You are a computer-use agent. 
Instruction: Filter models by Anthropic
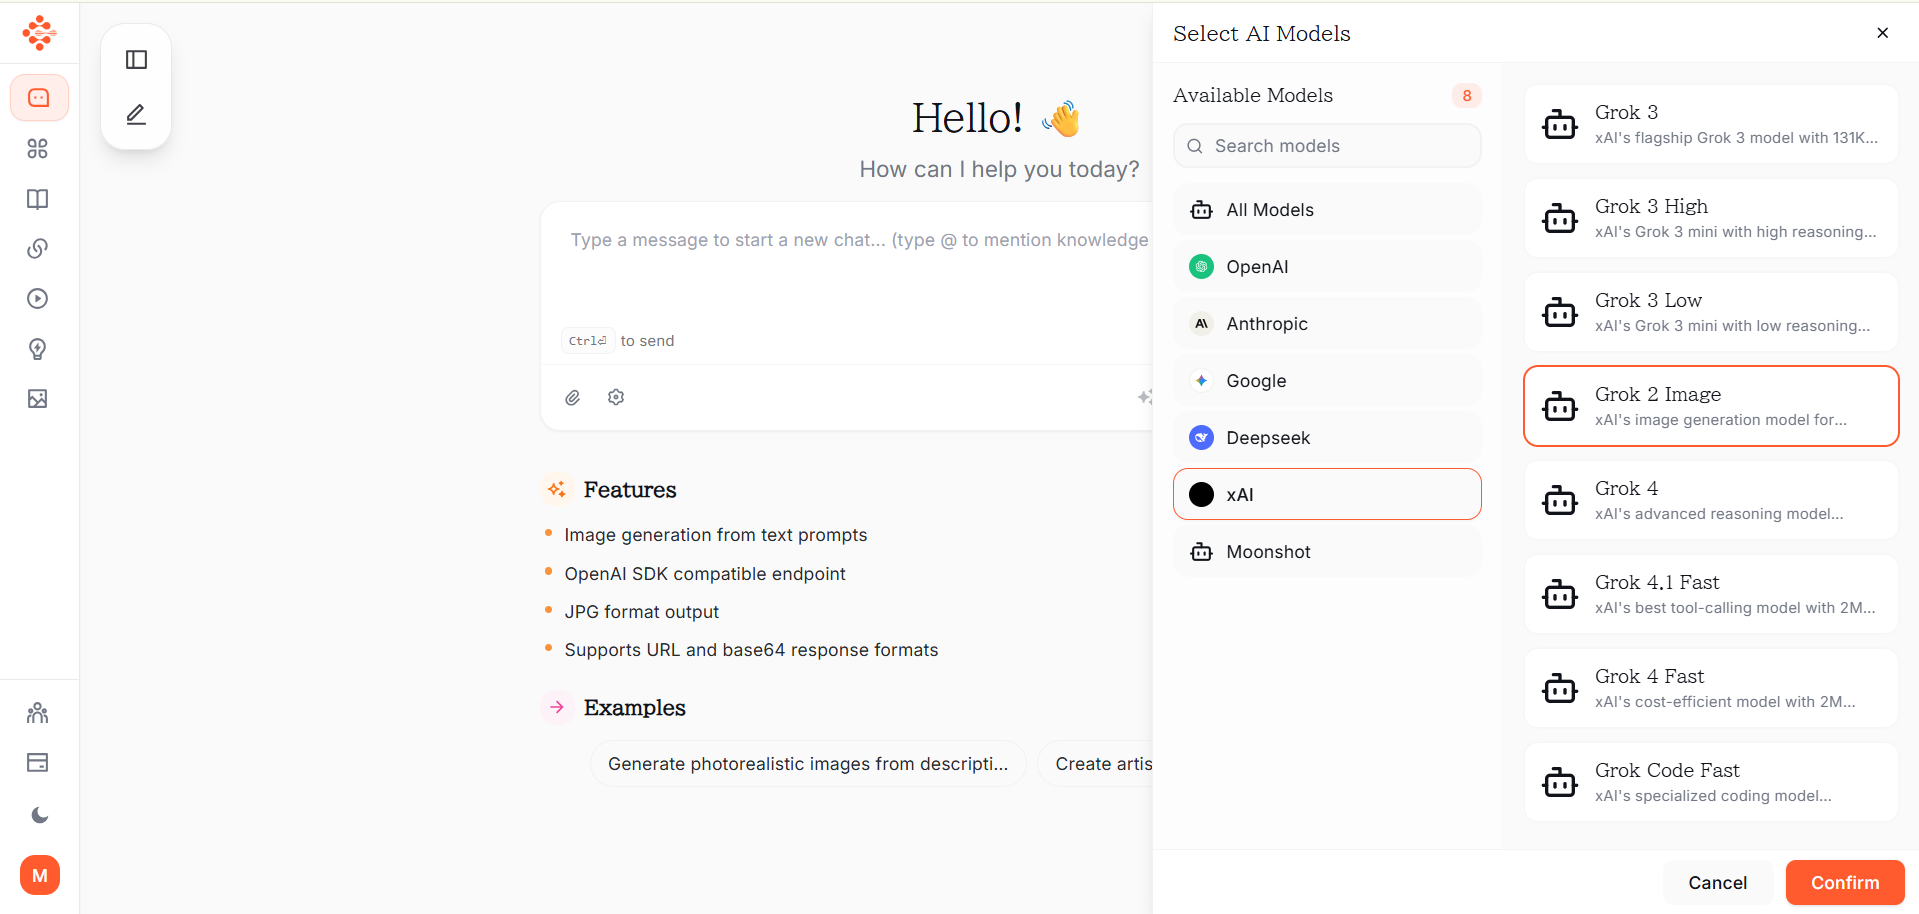coord(1327,324)
